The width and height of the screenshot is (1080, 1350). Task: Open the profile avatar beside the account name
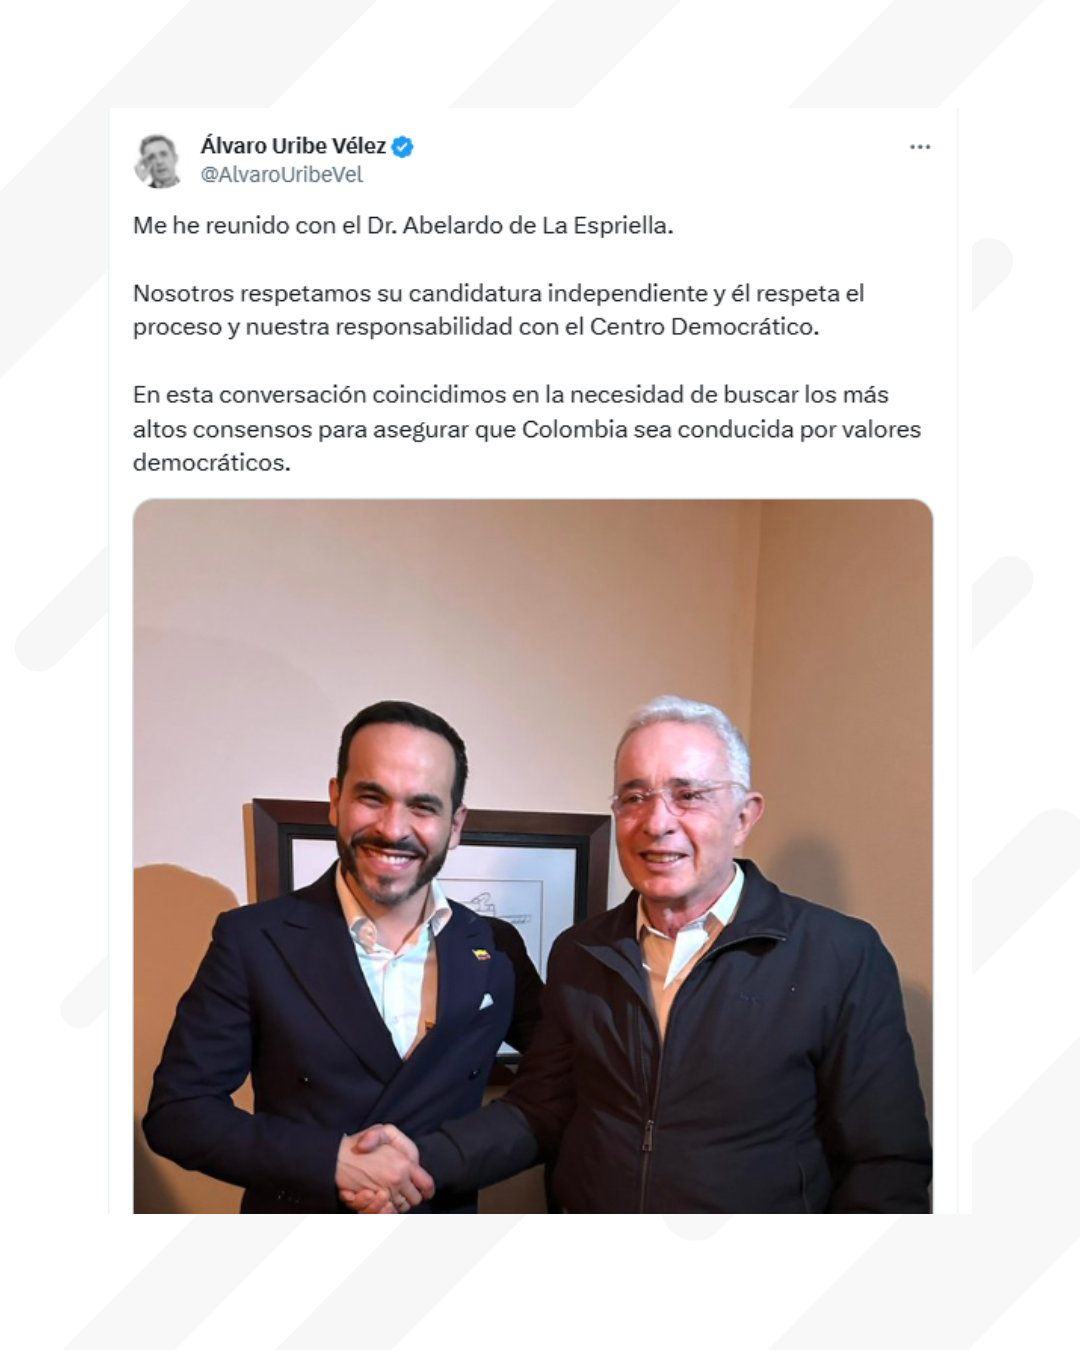tap(158, 160)
